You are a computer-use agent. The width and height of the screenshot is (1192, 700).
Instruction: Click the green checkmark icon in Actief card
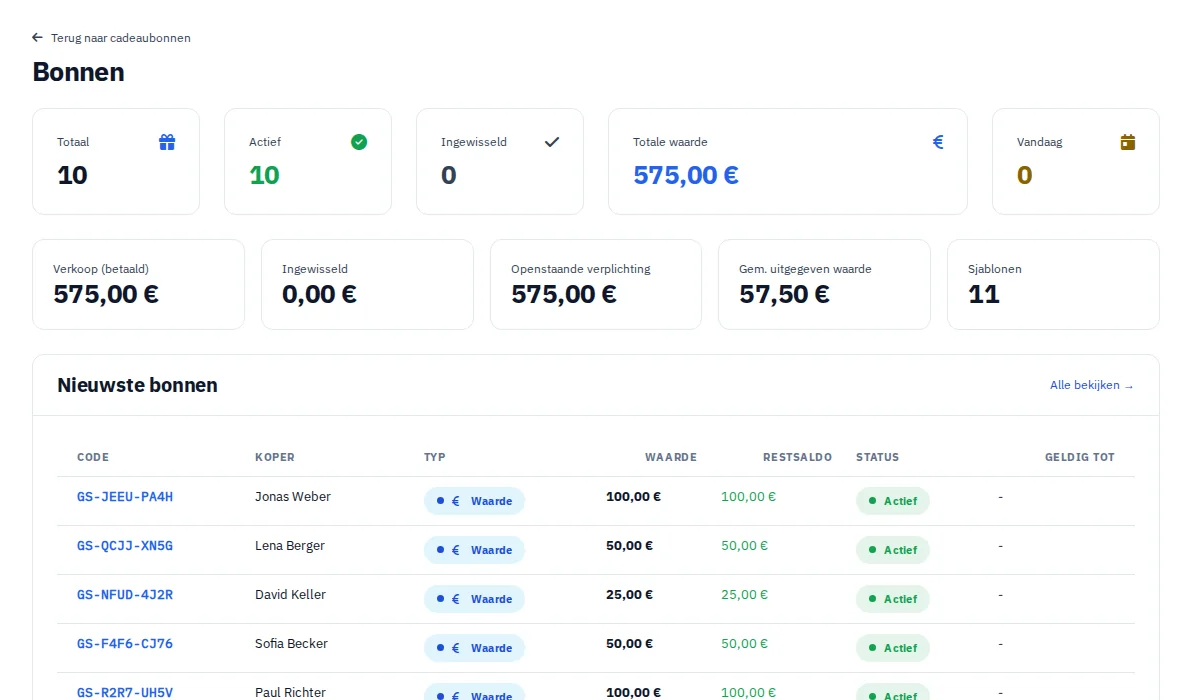359,142
